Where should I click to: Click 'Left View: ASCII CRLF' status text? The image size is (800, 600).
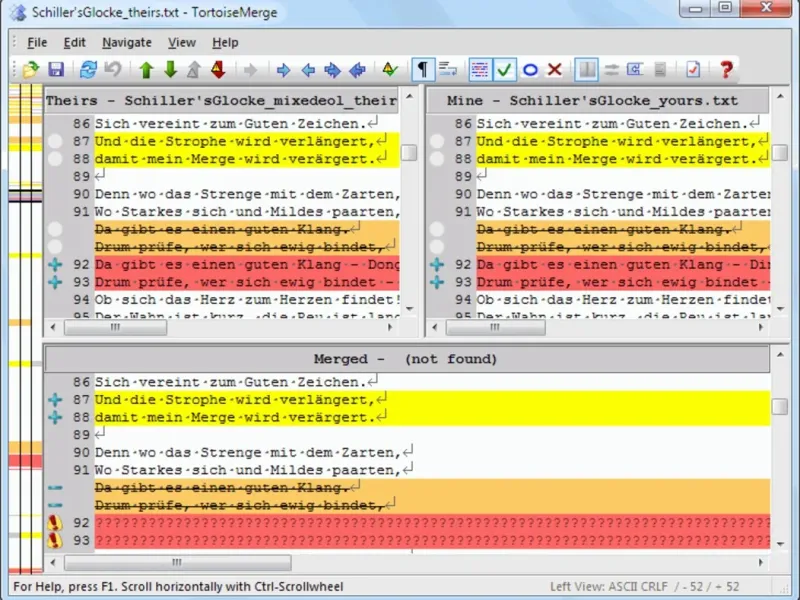tap(609, 587)
